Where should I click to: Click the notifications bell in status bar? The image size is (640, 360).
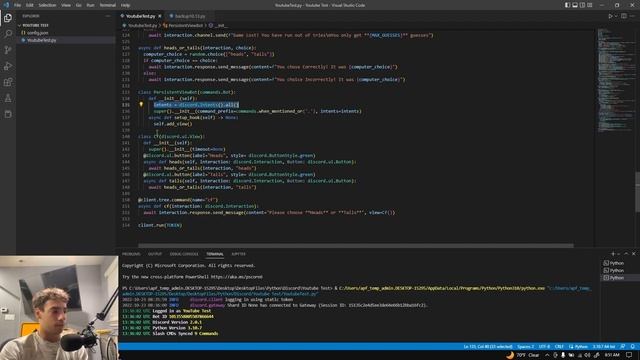[632, 347]
